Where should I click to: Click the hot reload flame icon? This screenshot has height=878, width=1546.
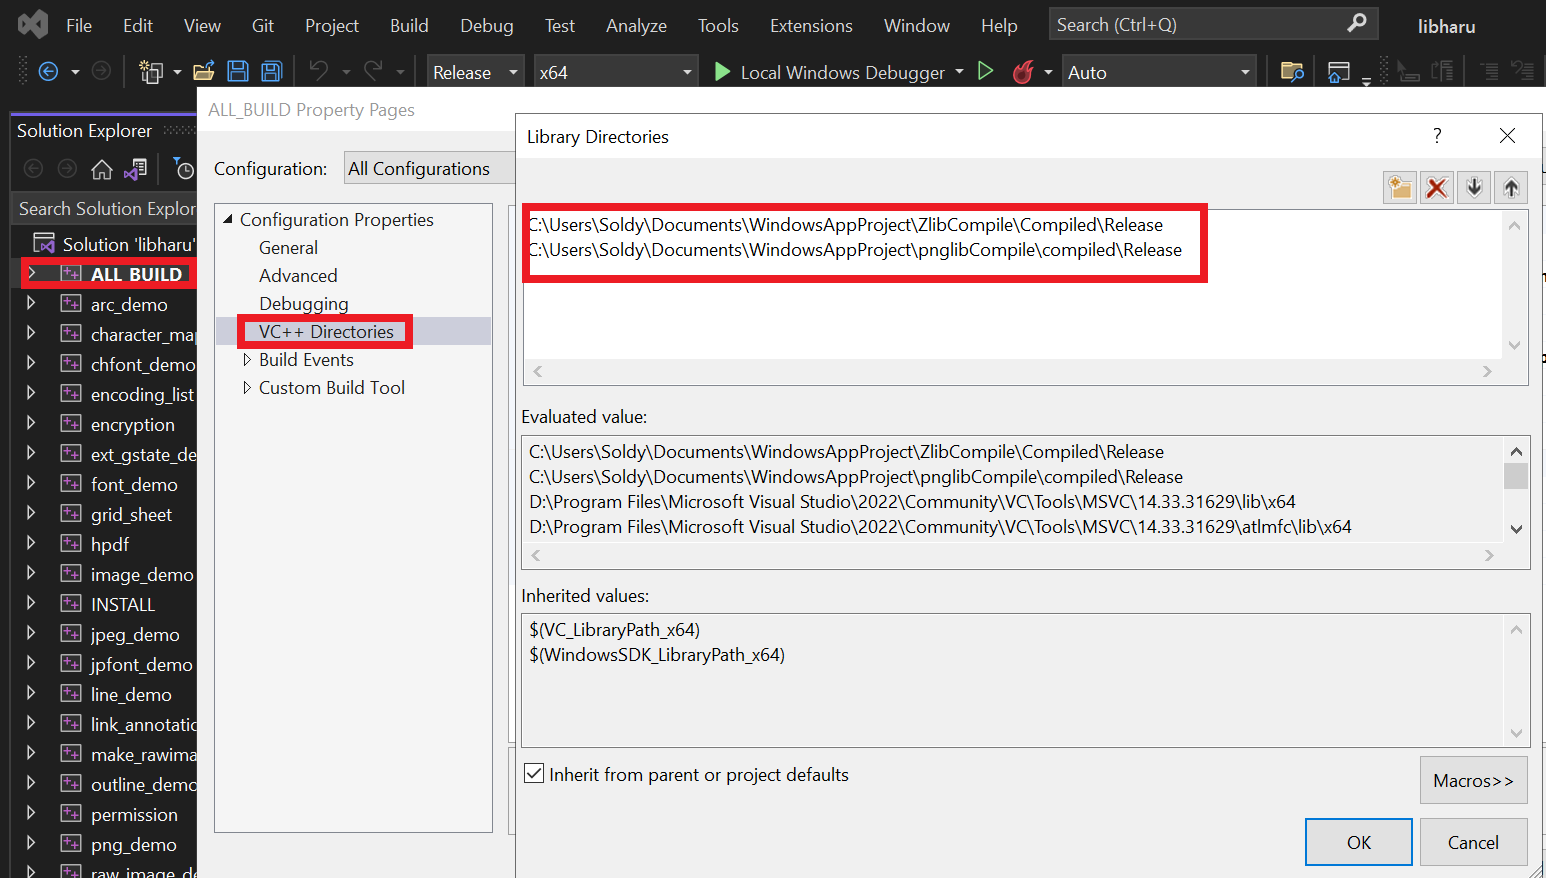click(1021, 71)
